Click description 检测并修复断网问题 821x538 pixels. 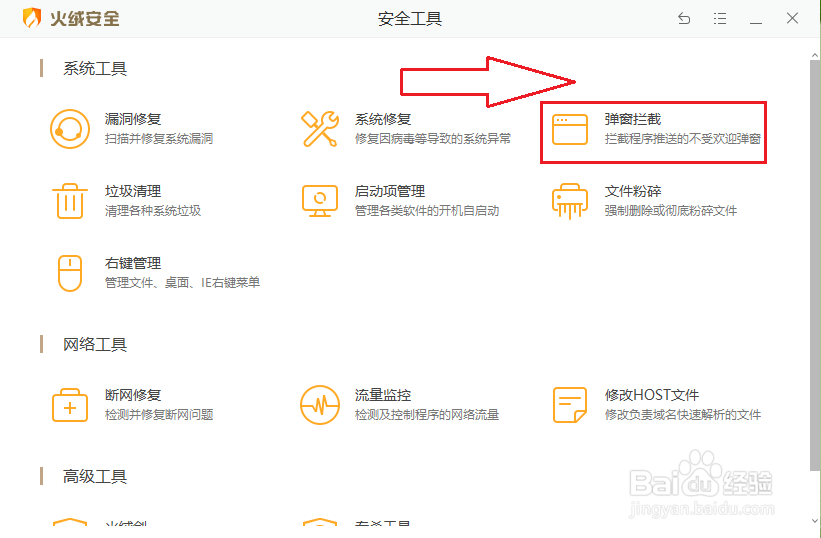click(159, 415)
